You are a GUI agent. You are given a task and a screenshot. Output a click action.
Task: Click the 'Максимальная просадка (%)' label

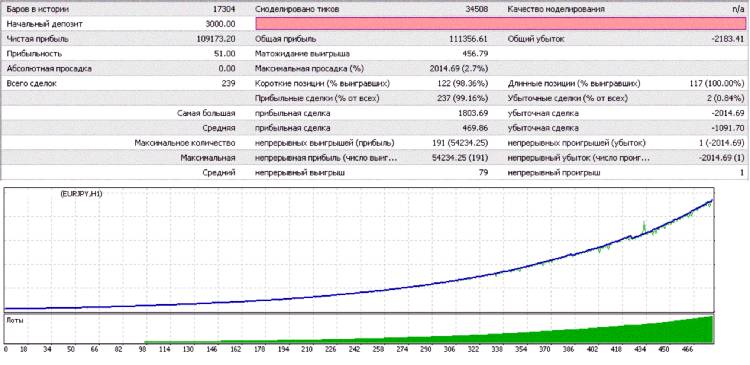309,68
